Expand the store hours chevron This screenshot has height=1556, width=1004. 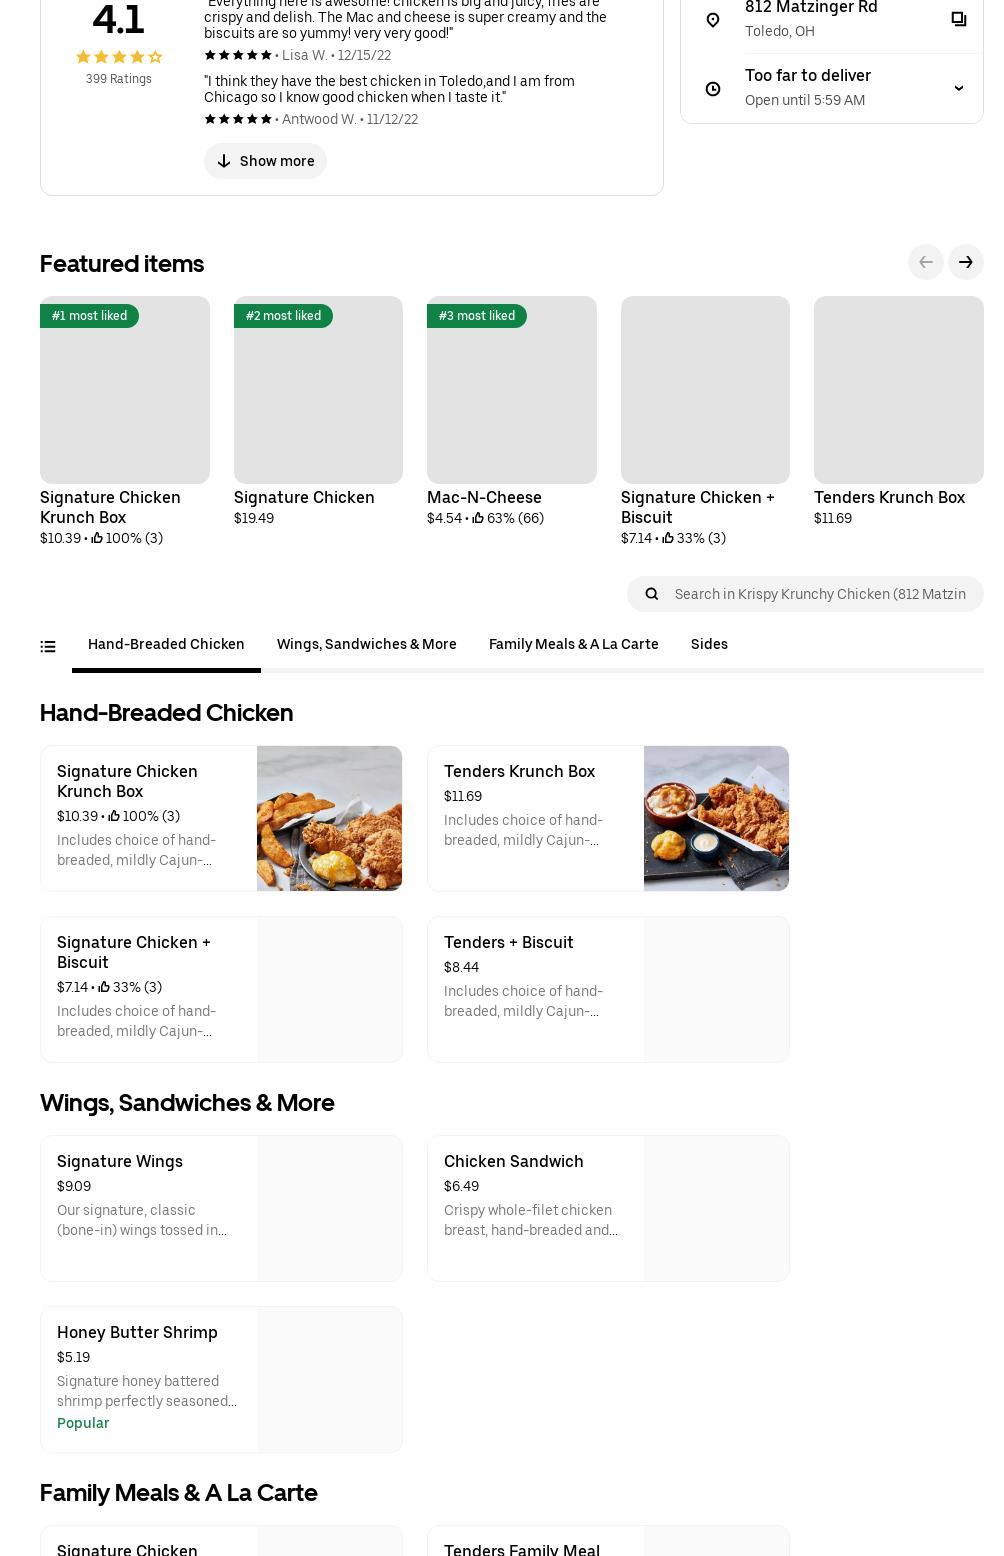[x=958, y=88]
